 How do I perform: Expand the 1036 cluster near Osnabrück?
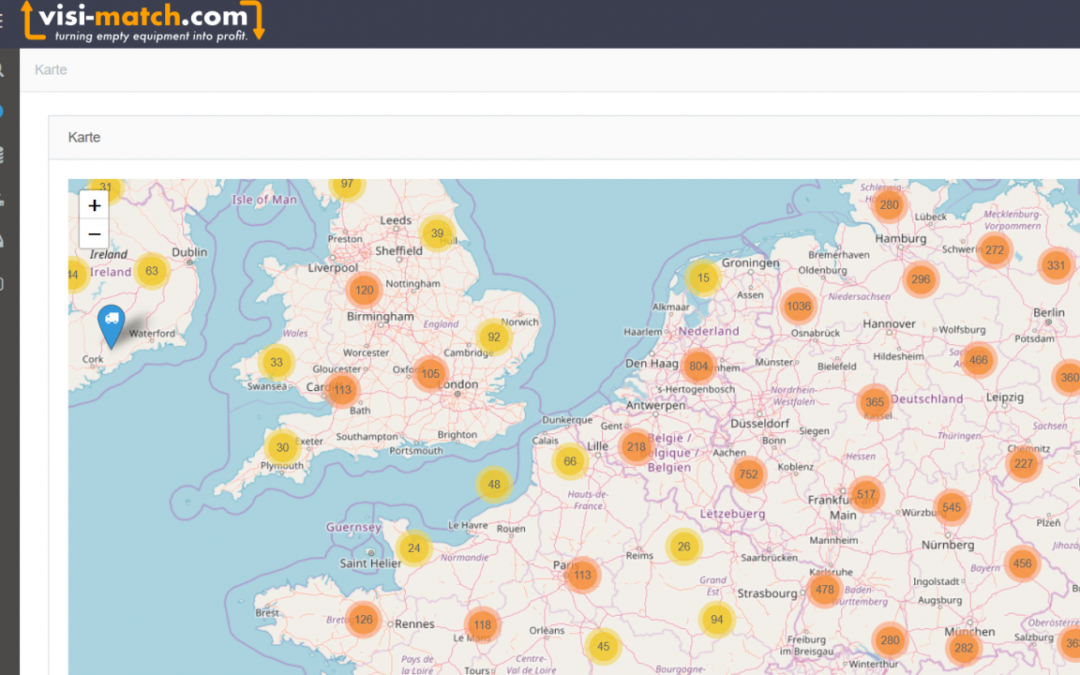tap(799, 306)
